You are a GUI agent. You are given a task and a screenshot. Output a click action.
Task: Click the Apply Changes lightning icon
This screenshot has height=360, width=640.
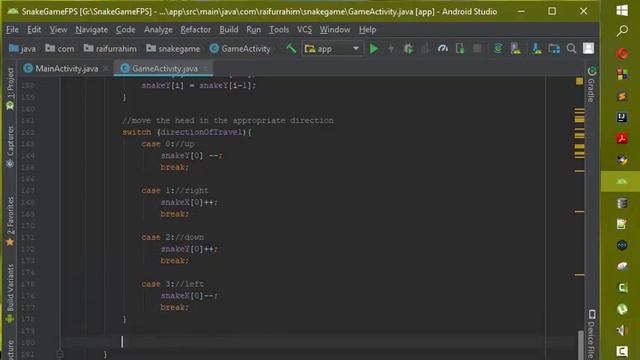pyautogui.click(x=391, y=49)
